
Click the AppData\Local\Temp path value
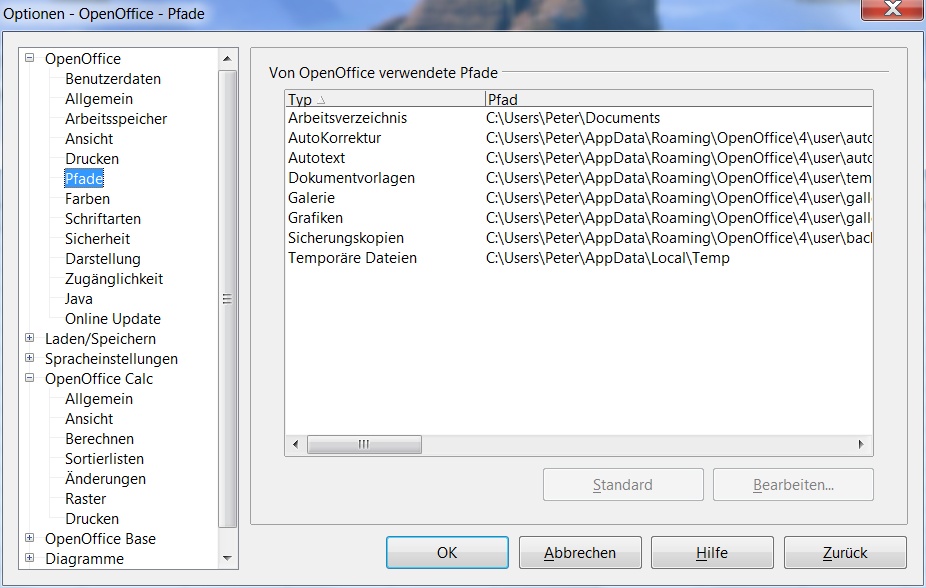coord(608,259)
